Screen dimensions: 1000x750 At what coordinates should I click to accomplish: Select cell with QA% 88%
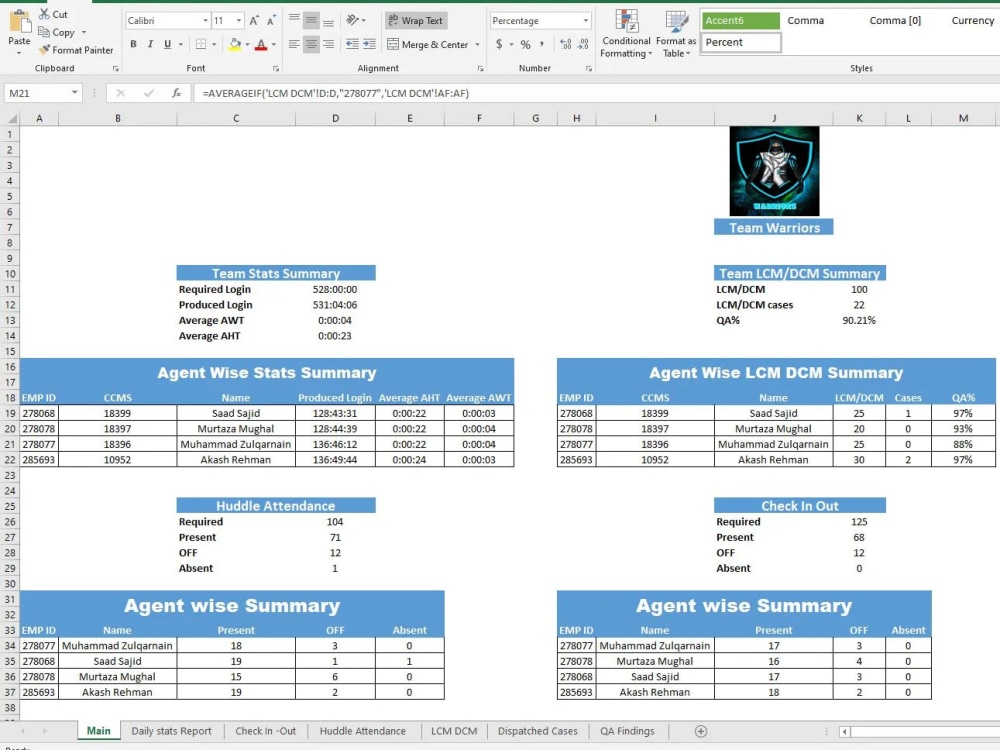point(963,445)
